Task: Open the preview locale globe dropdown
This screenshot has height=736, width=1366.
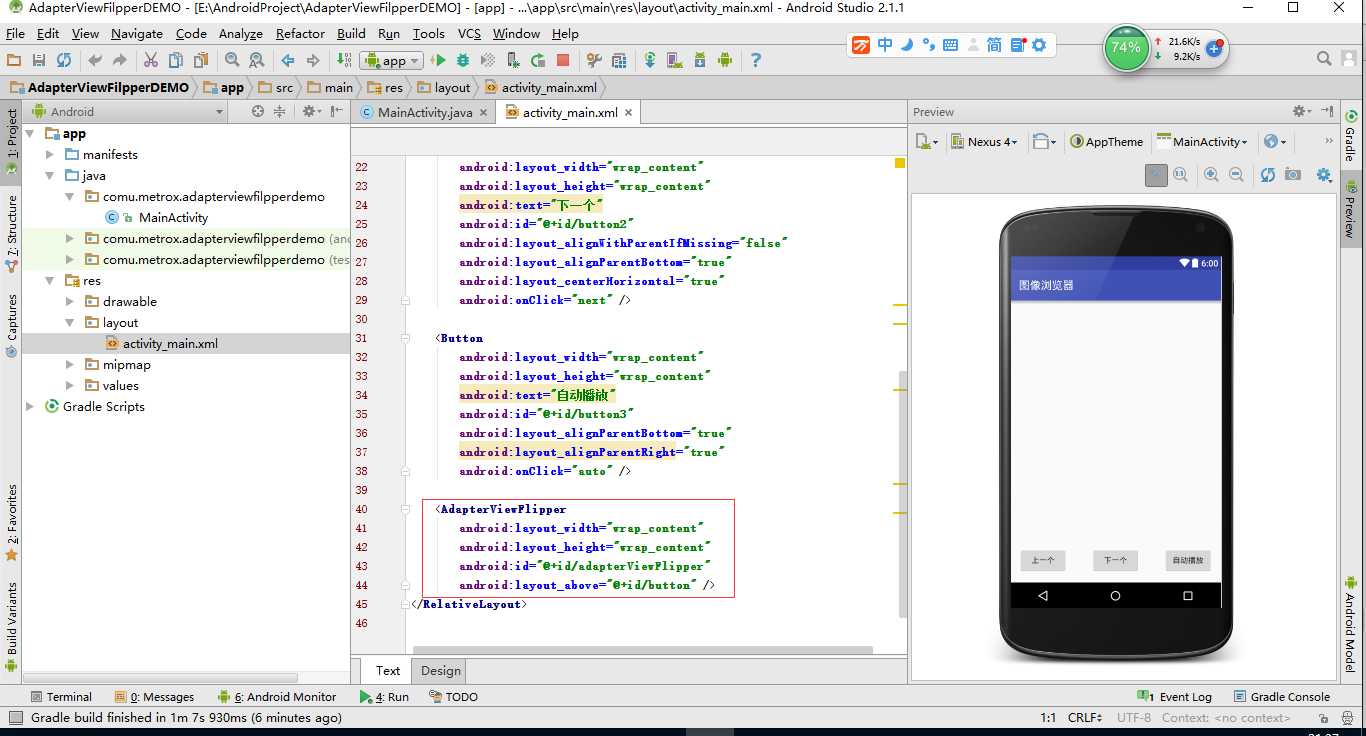Action: (1275, 142)
